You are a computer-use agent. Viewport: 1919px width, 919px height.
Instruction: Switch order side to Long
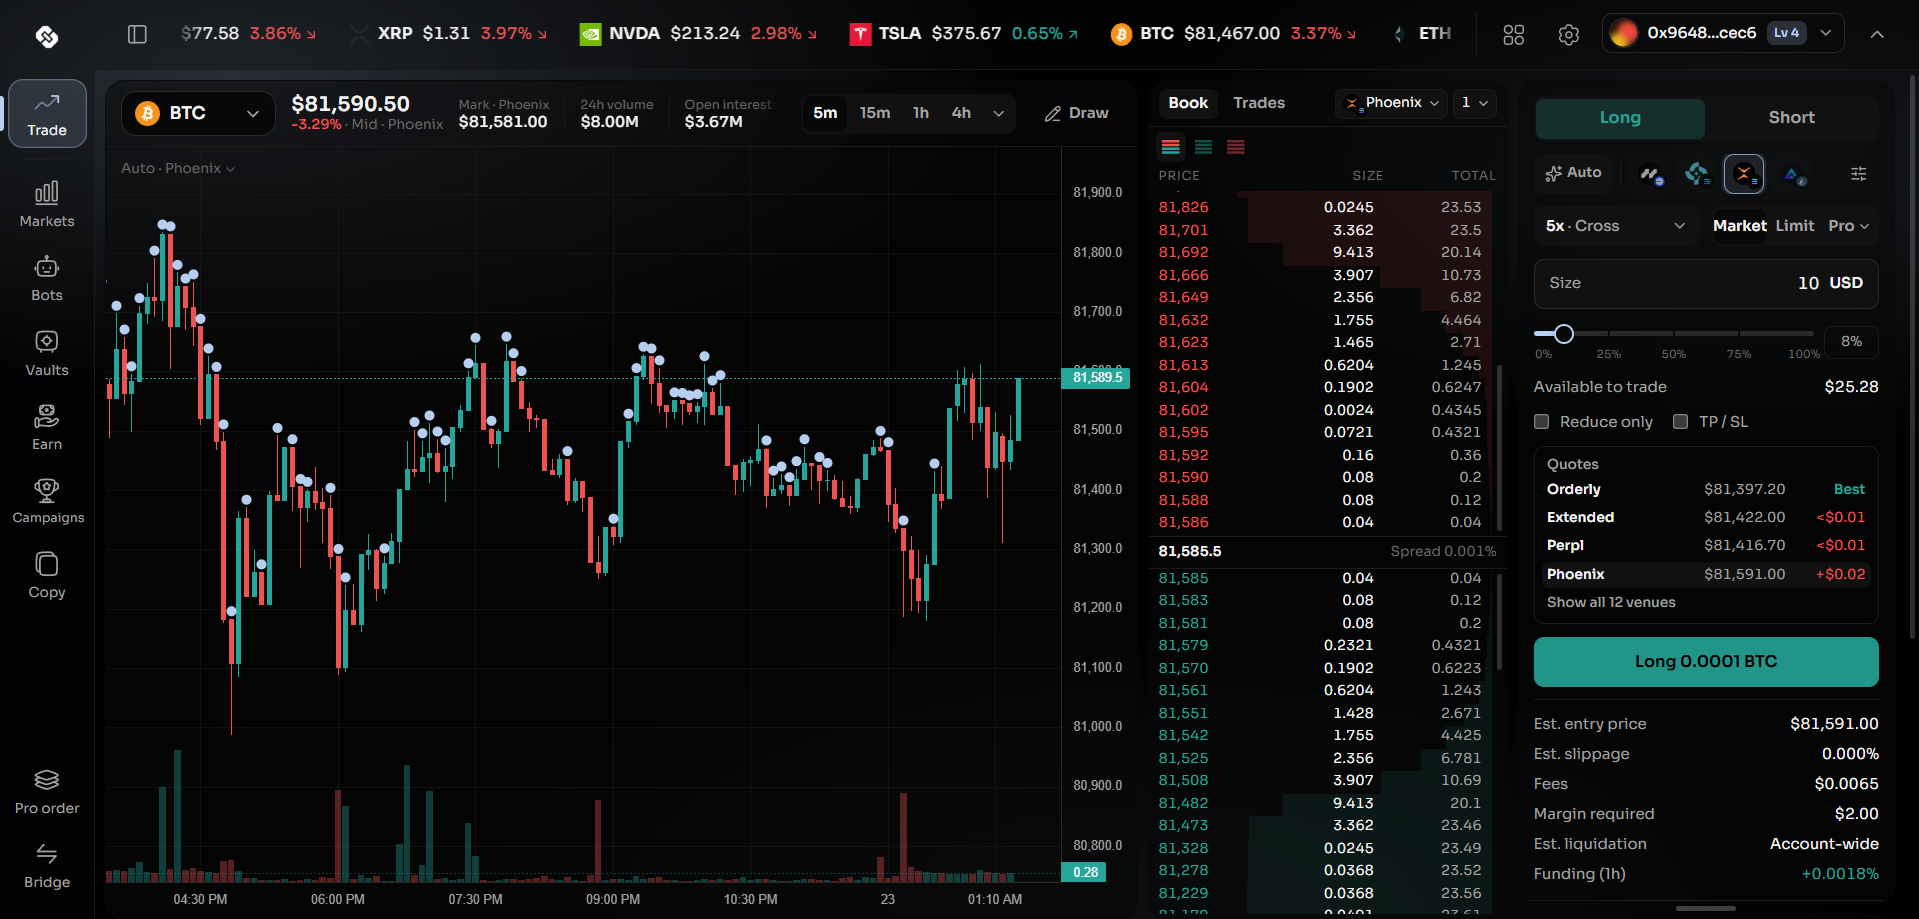click(1620, 118)
